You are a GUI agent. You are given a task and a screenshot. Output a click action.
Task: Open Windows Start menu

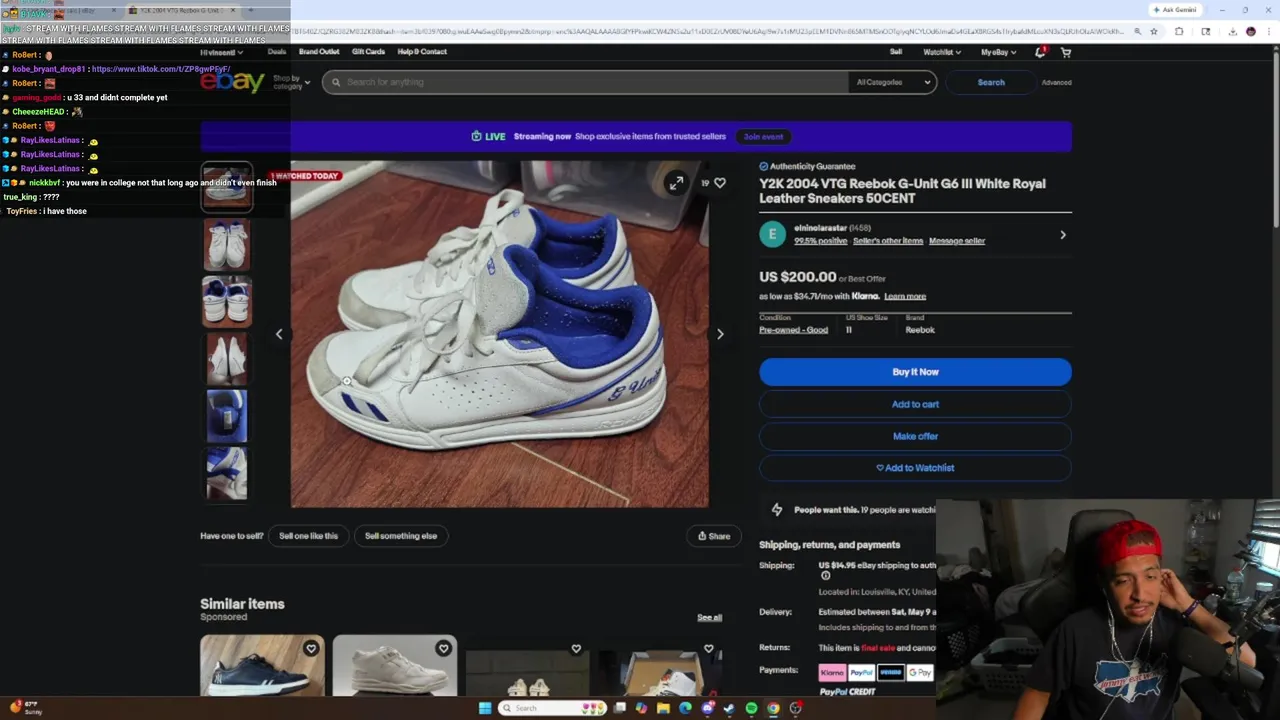coord(485,708)
